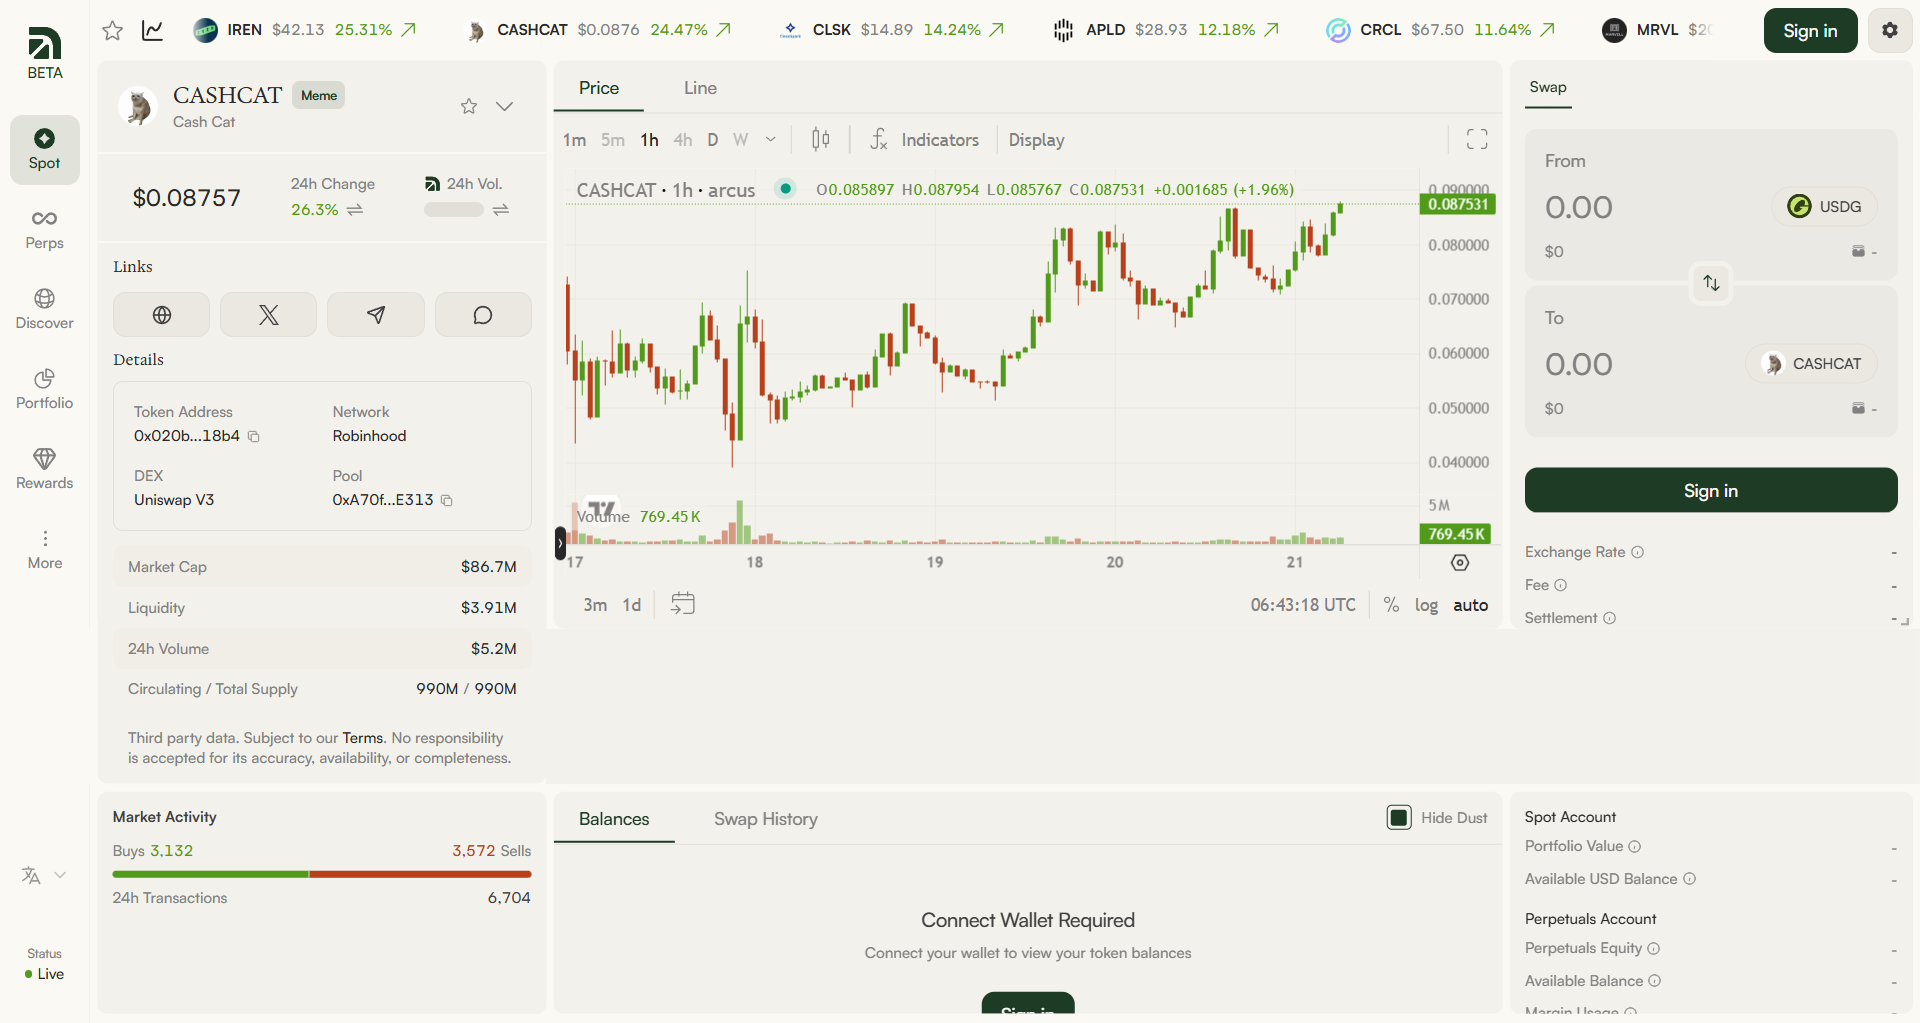
Task: Click the Sign in button under Swap
Action: click(x=1711, y=490)
